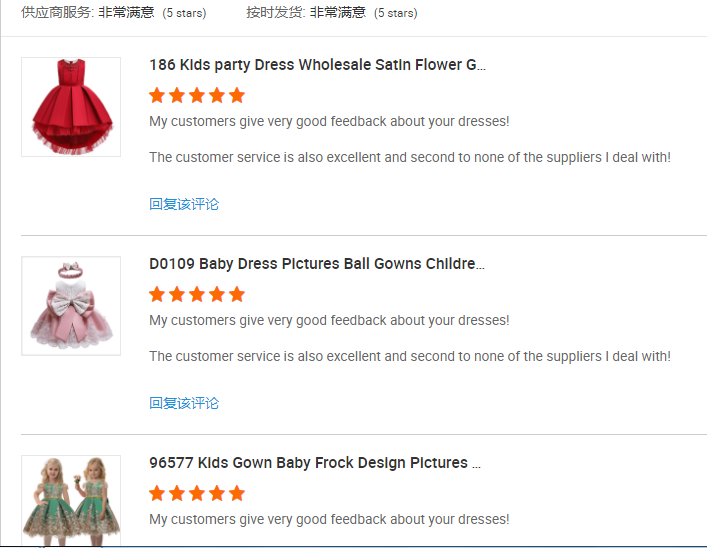The image size is (707, 548).
Task: Click first star of the red dress rating
Action: tap(157, 96)
